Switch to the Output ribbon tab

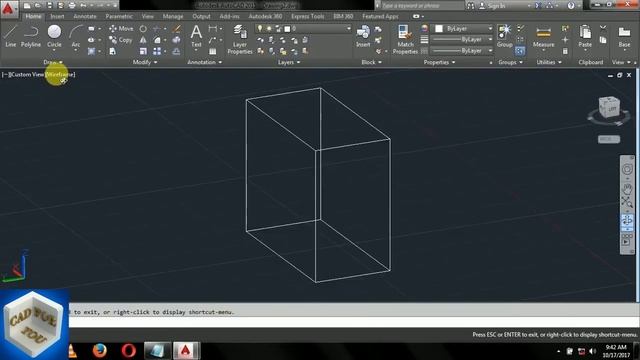point(201,16)
